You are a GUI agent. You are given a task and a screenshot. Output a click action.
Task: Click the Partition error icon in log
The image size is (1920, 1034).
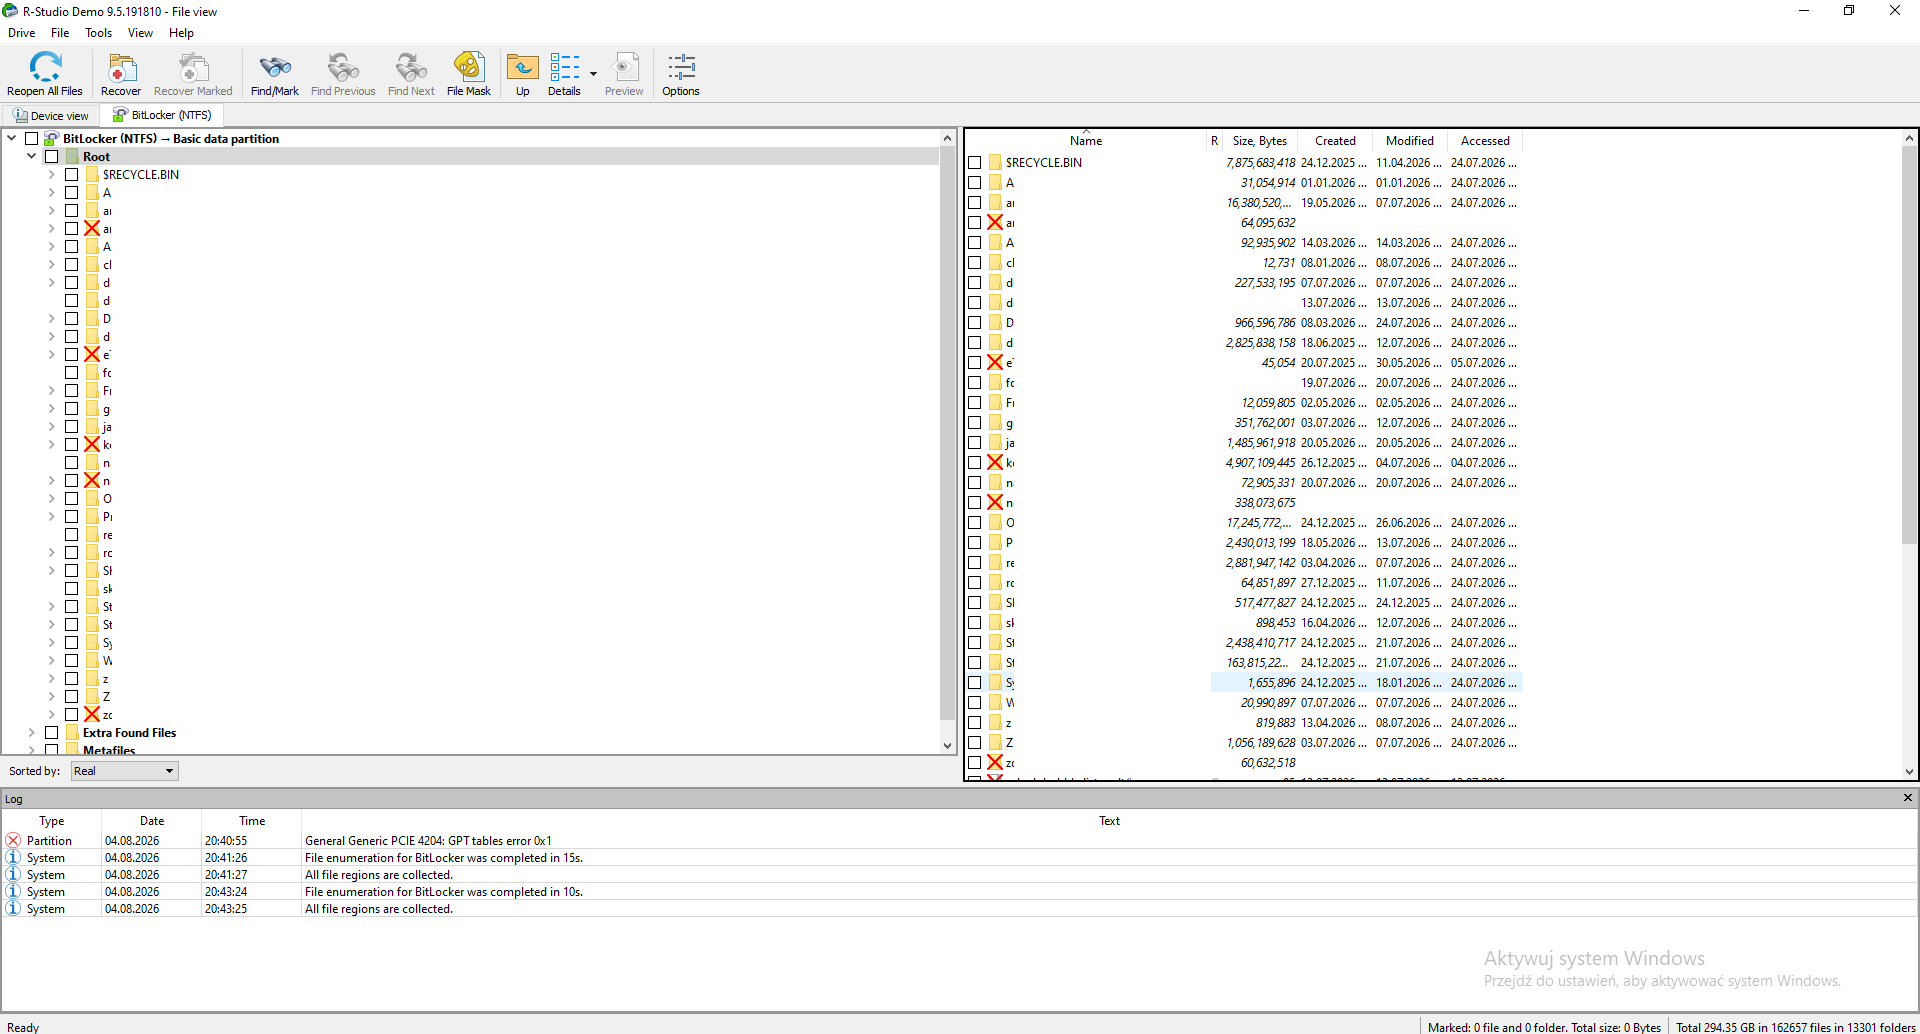(13, 840)
